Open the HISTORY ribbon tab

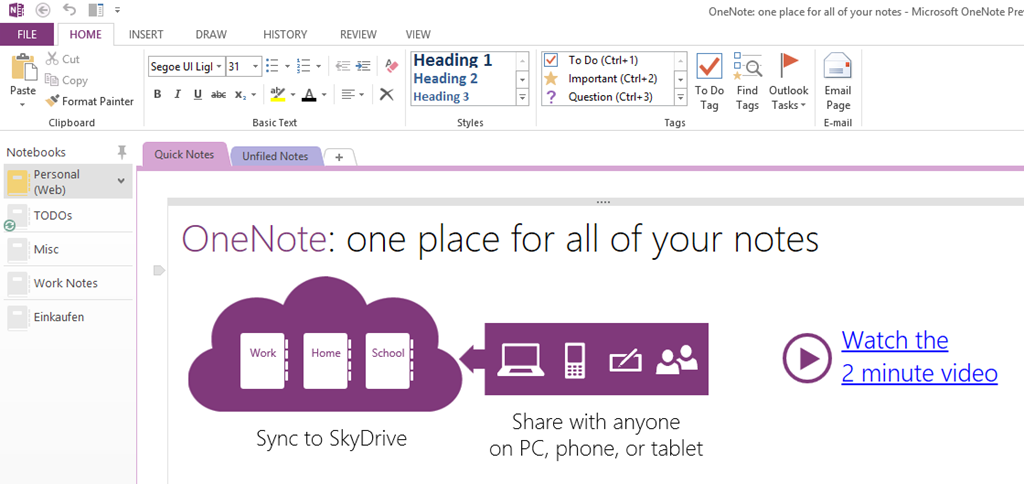pos(285,35)
